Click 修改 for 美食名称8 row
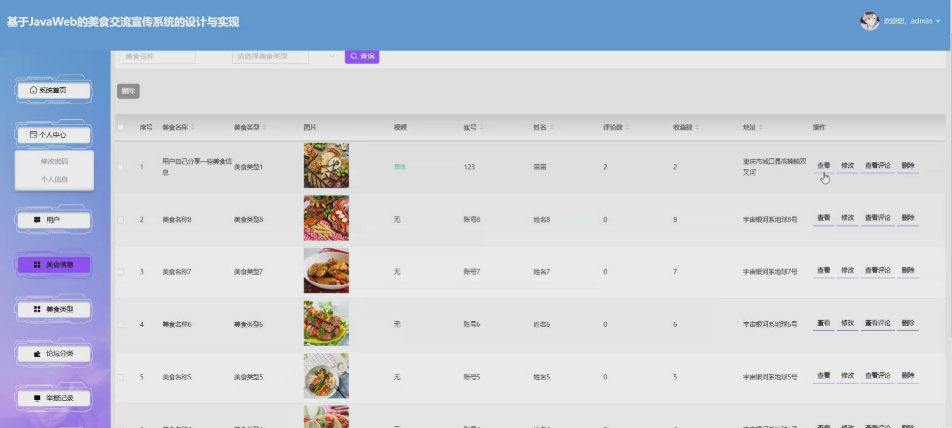Viewport: 952px width, 428px height. (848, 218)
